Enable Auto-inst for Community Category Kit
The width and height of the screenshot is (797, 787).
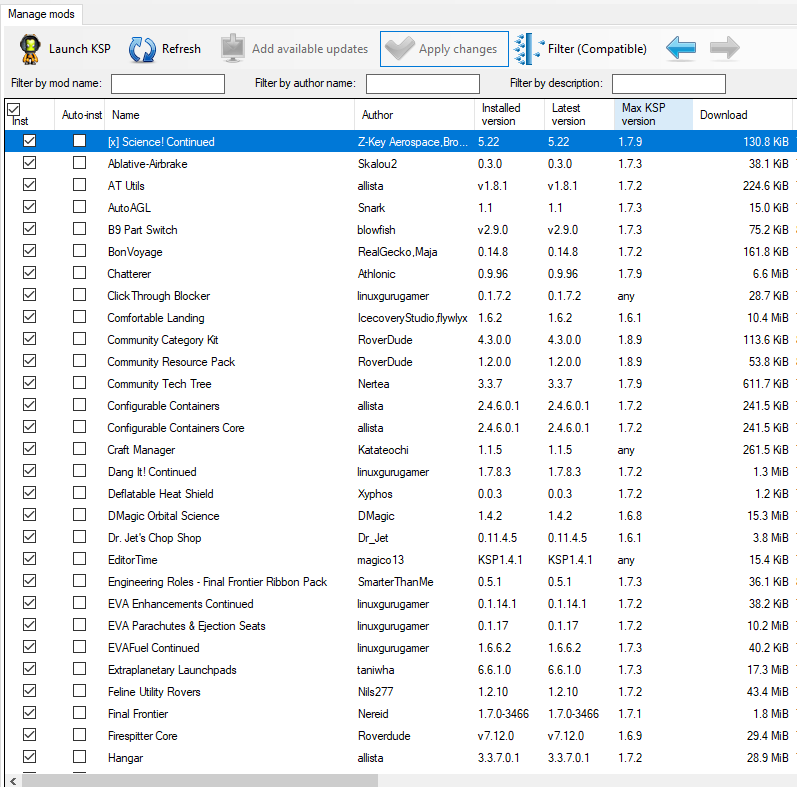pyautogui.click(x=79, y=339)
